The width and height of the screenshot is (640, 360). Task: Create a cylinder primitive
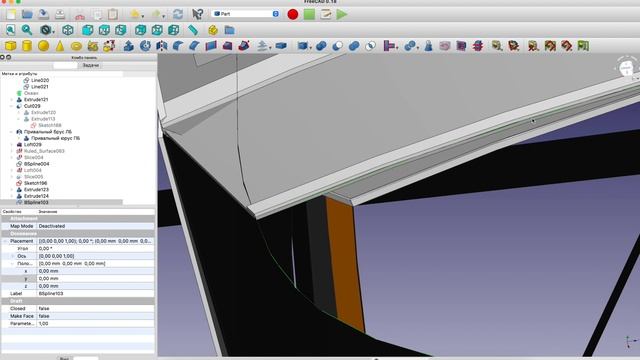tap(27, 46)
